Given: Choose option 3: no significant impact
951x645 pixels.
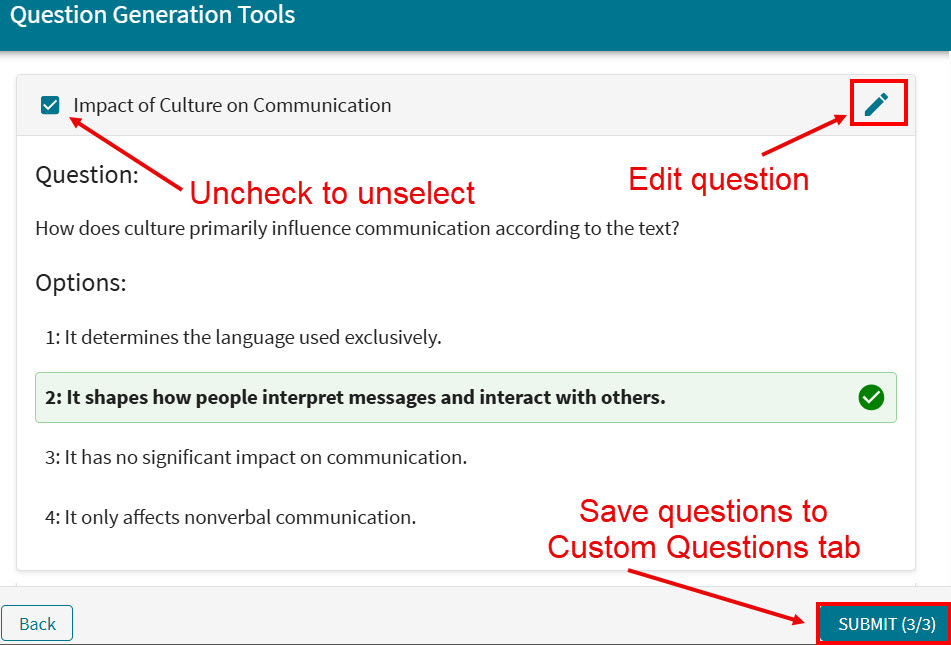Looking at the screenshot, I should 256,457.
